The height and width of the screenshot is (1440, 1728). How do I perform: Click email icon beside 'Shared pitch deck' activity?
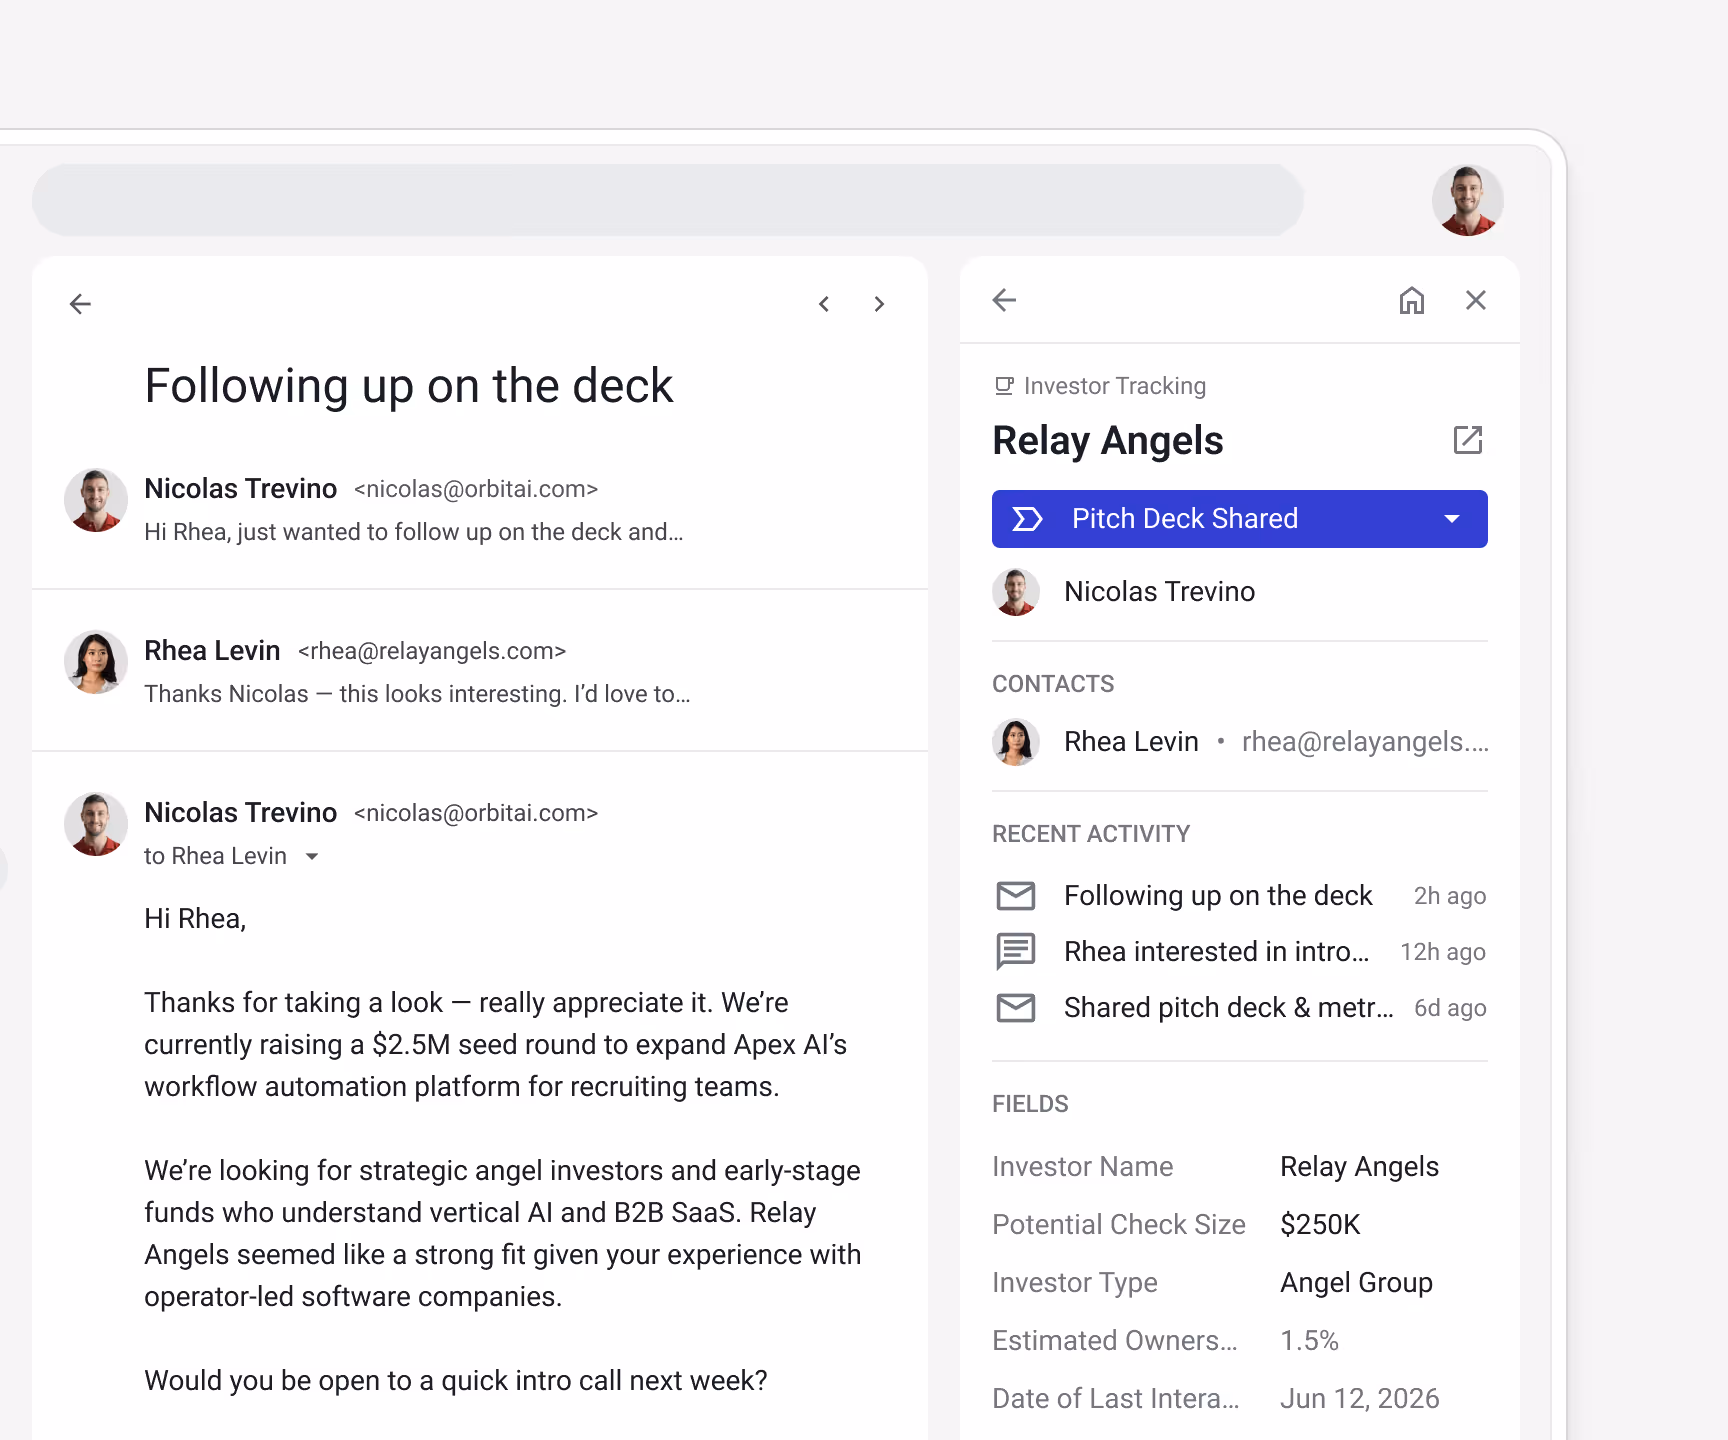[x=1016, y=1008]
